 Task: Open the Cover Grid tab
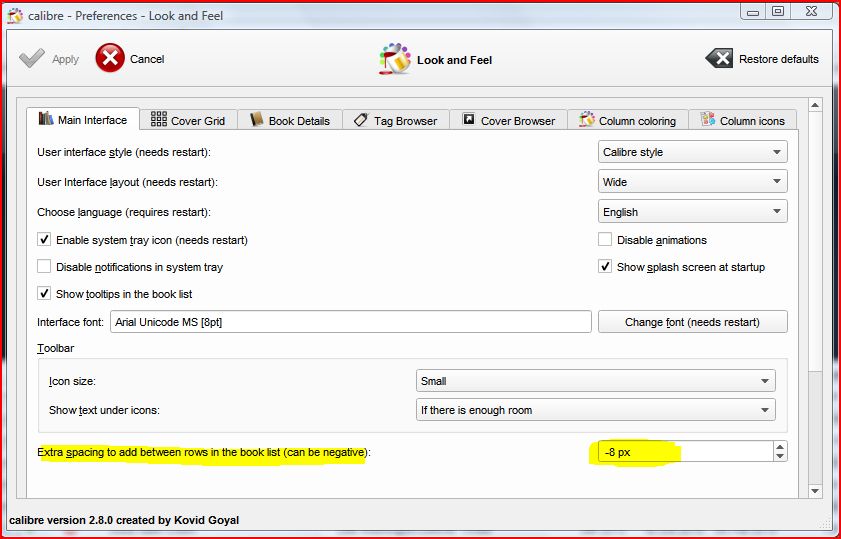tap(188, 120)
